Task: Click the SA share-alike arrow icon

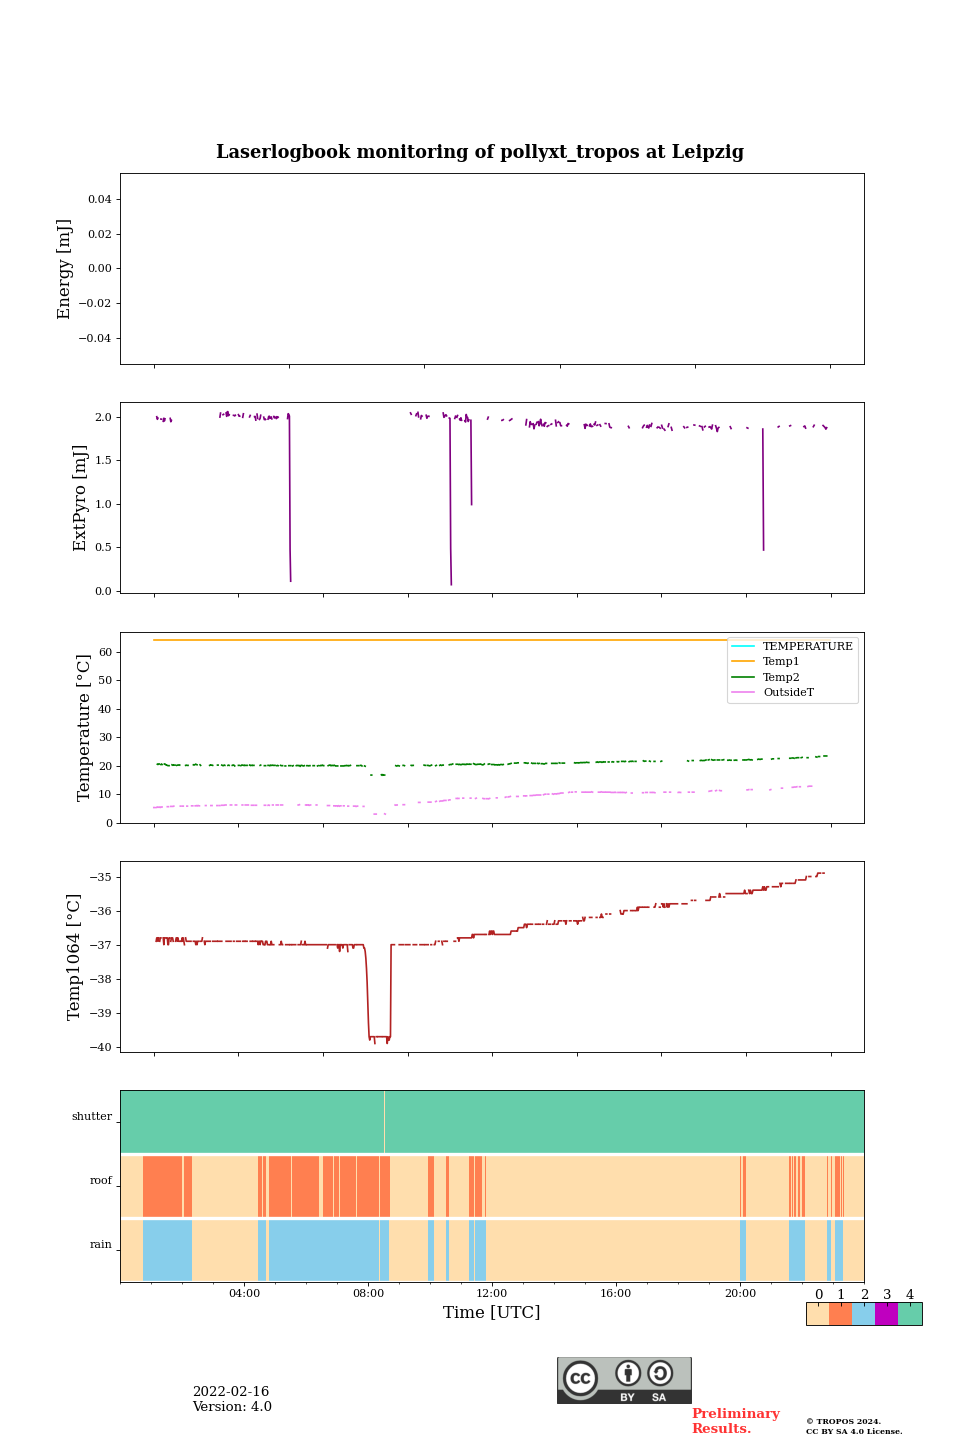Action: click(660, 1374)
